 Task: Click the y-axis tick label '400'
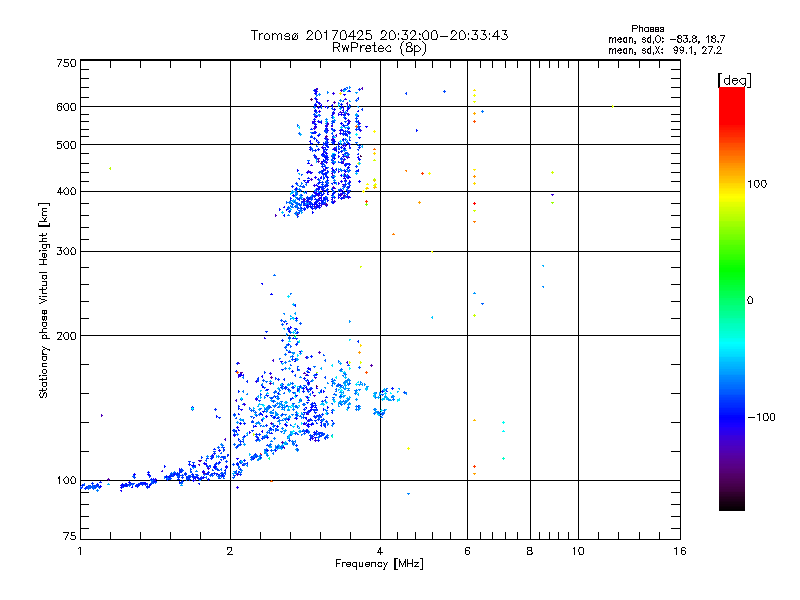click(66, 192)
